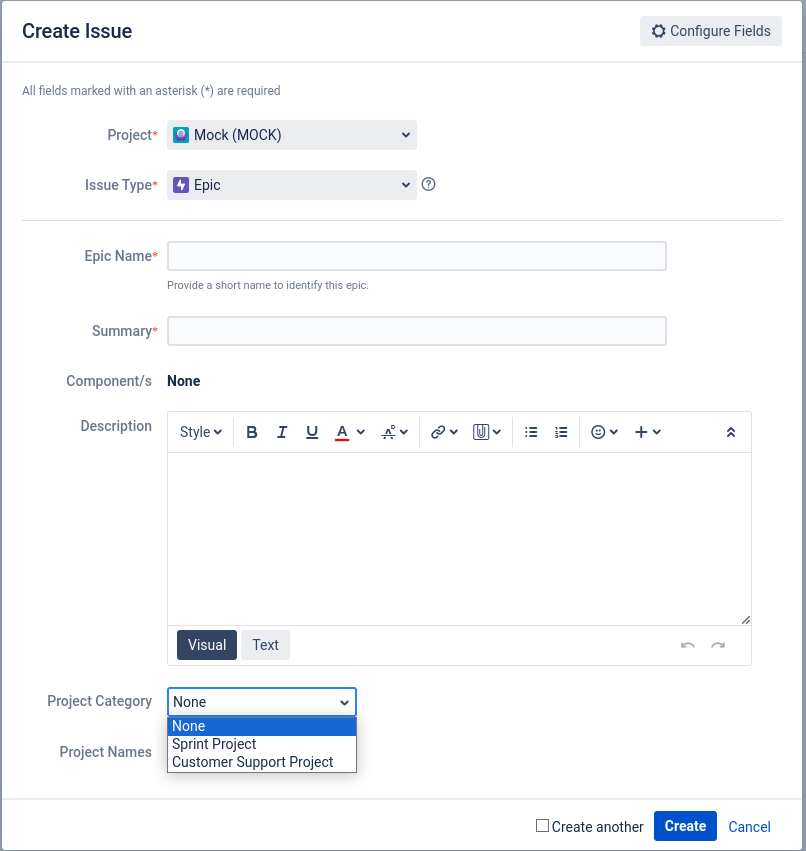Expand the Attachment dropdown chevron
Image resolution: width=806 pixels, height=851 pixels.
(x=497, y=432)
